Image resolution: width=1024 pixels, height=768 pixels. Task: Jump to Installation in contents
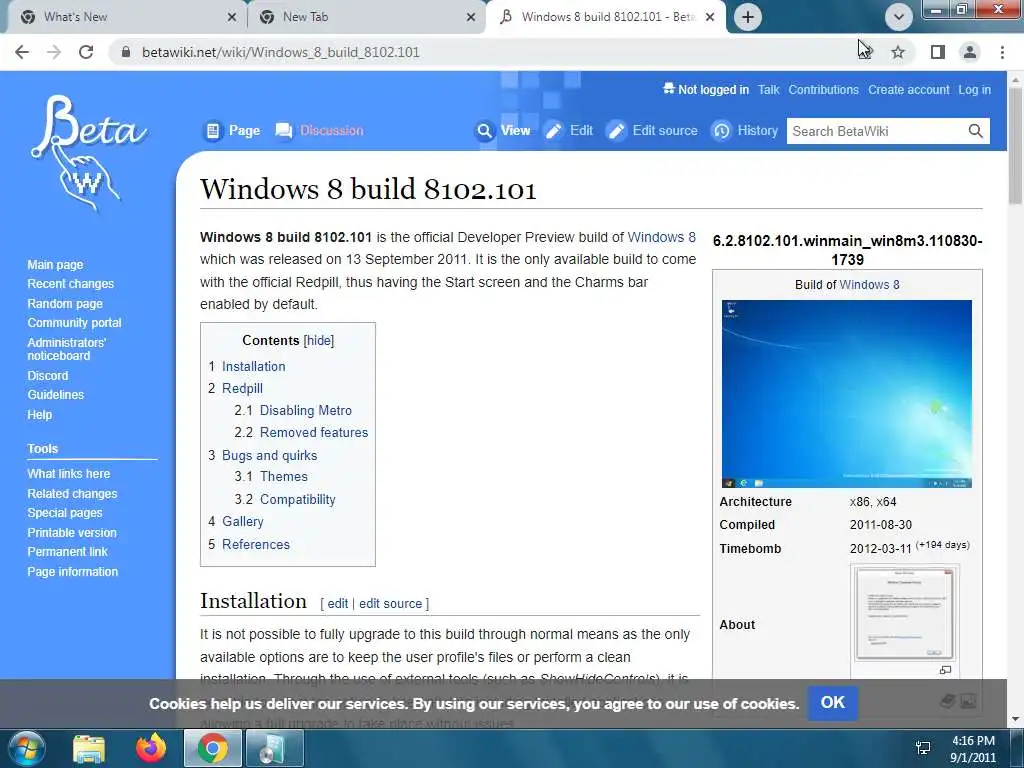[x=253, y=366]
